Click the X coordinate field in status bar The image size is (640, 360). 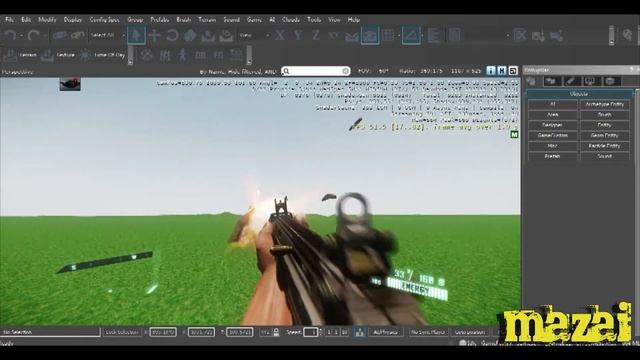[x=163, y=332]
